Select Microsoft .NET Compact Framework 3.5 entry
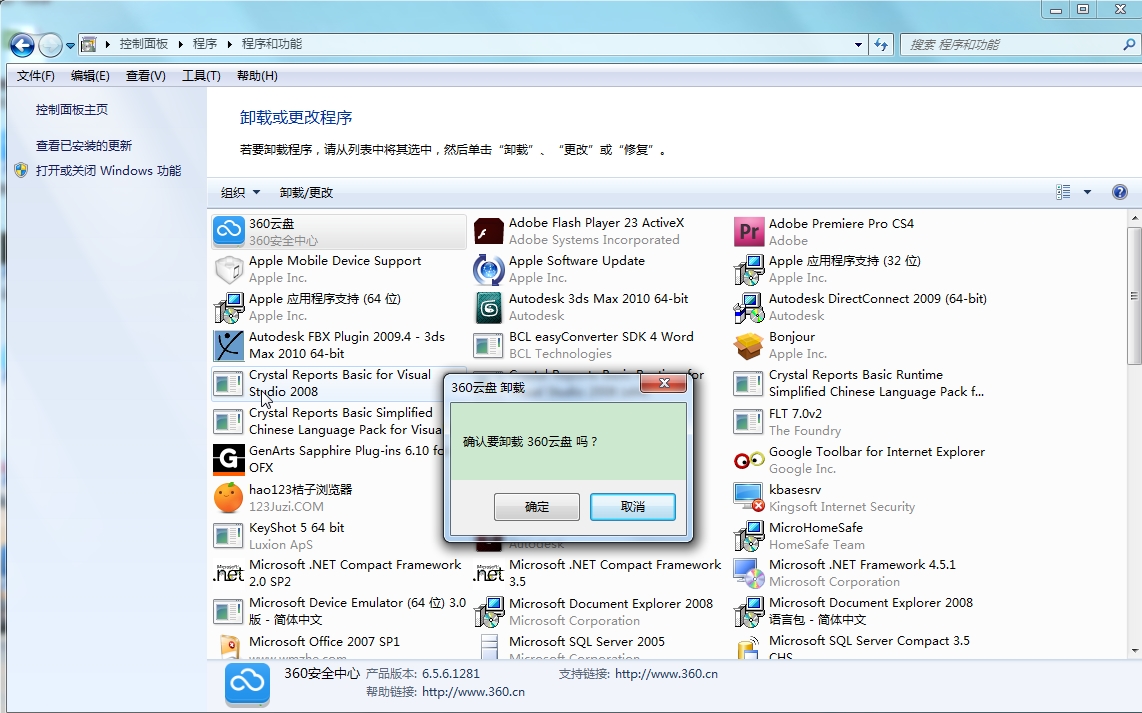Image resolution: width=1142 pixels, height=713 pixels. [x=599, y=573]
